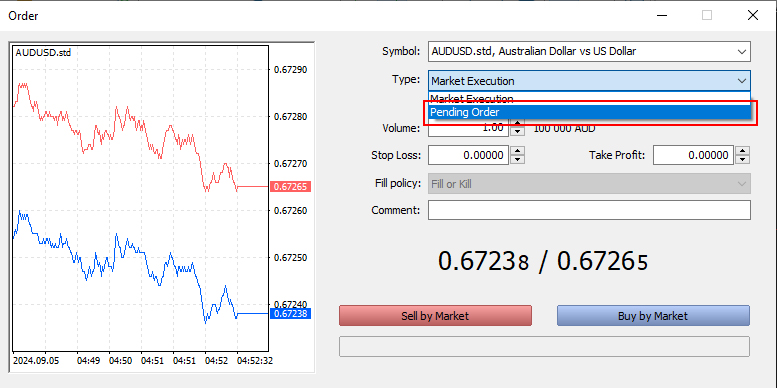
Task: Collapse the Type combo box arrow
Action: pos(741,81)
